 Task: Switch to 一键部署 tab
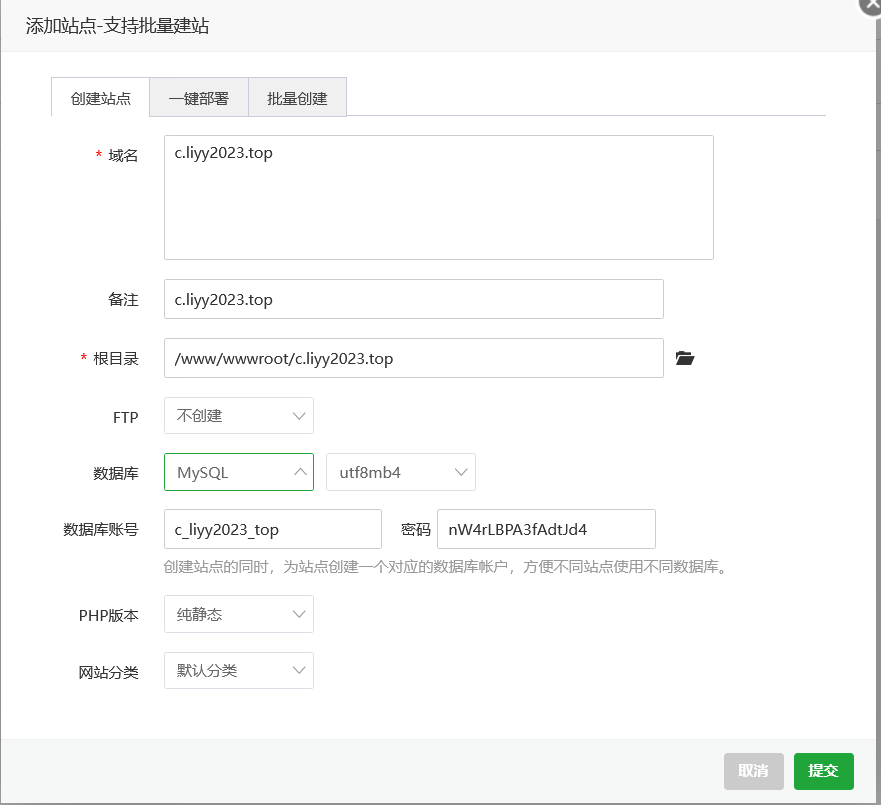[x=199, y=98]
